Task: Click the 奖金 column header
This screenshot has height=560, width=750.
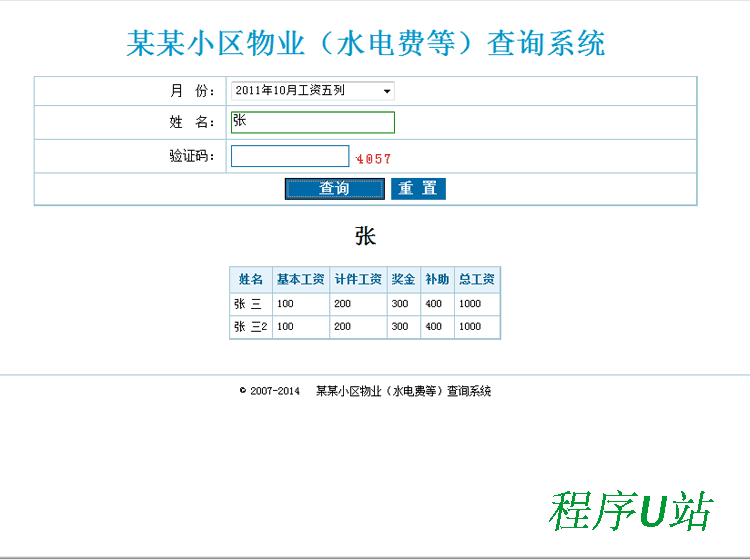Action: click(x=403, y=279)
